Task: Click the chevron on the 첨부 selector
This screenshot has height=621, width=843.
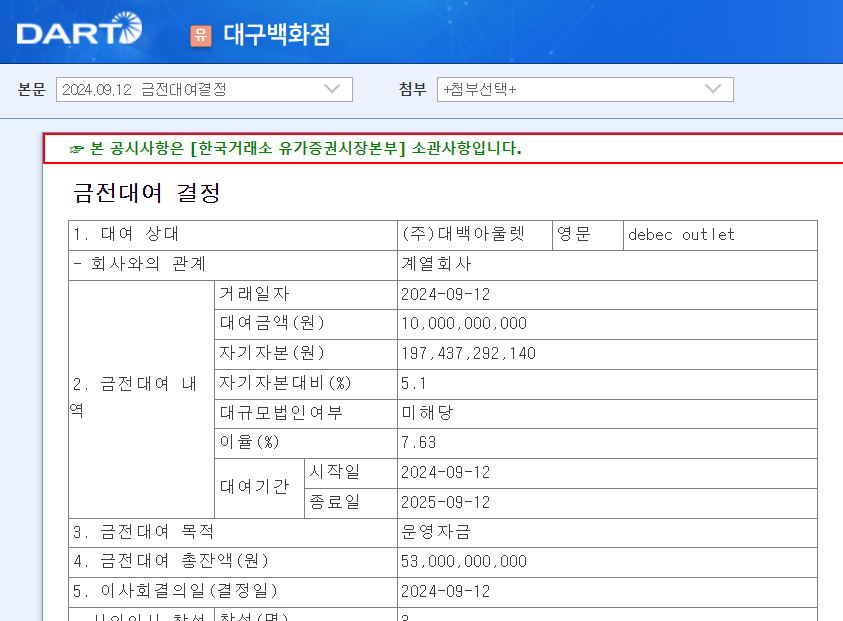Action: (x=713, y=89)
